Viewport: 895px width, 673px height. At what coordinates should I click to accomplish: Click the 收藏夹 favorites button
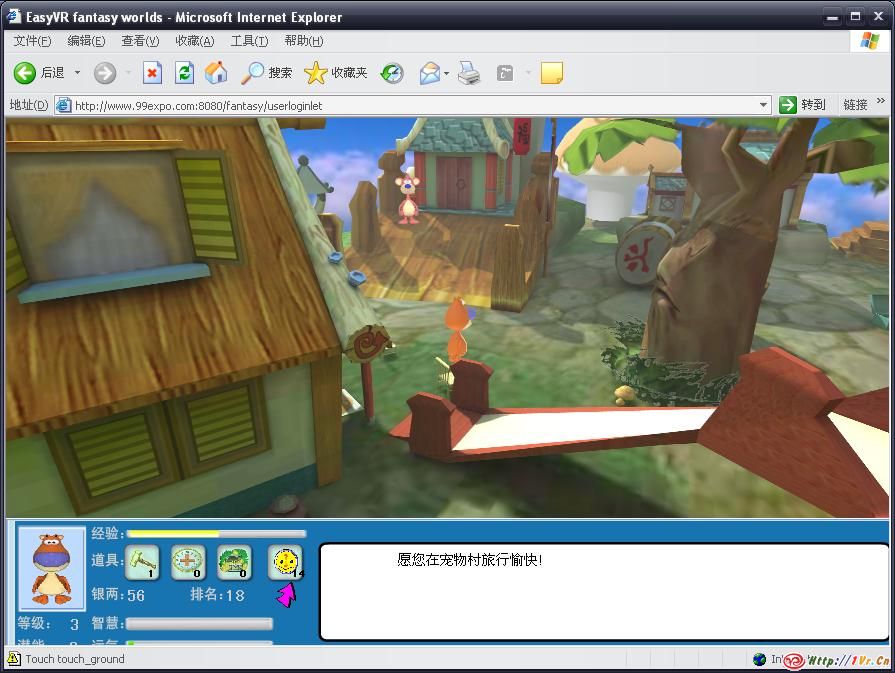[336, 73]
